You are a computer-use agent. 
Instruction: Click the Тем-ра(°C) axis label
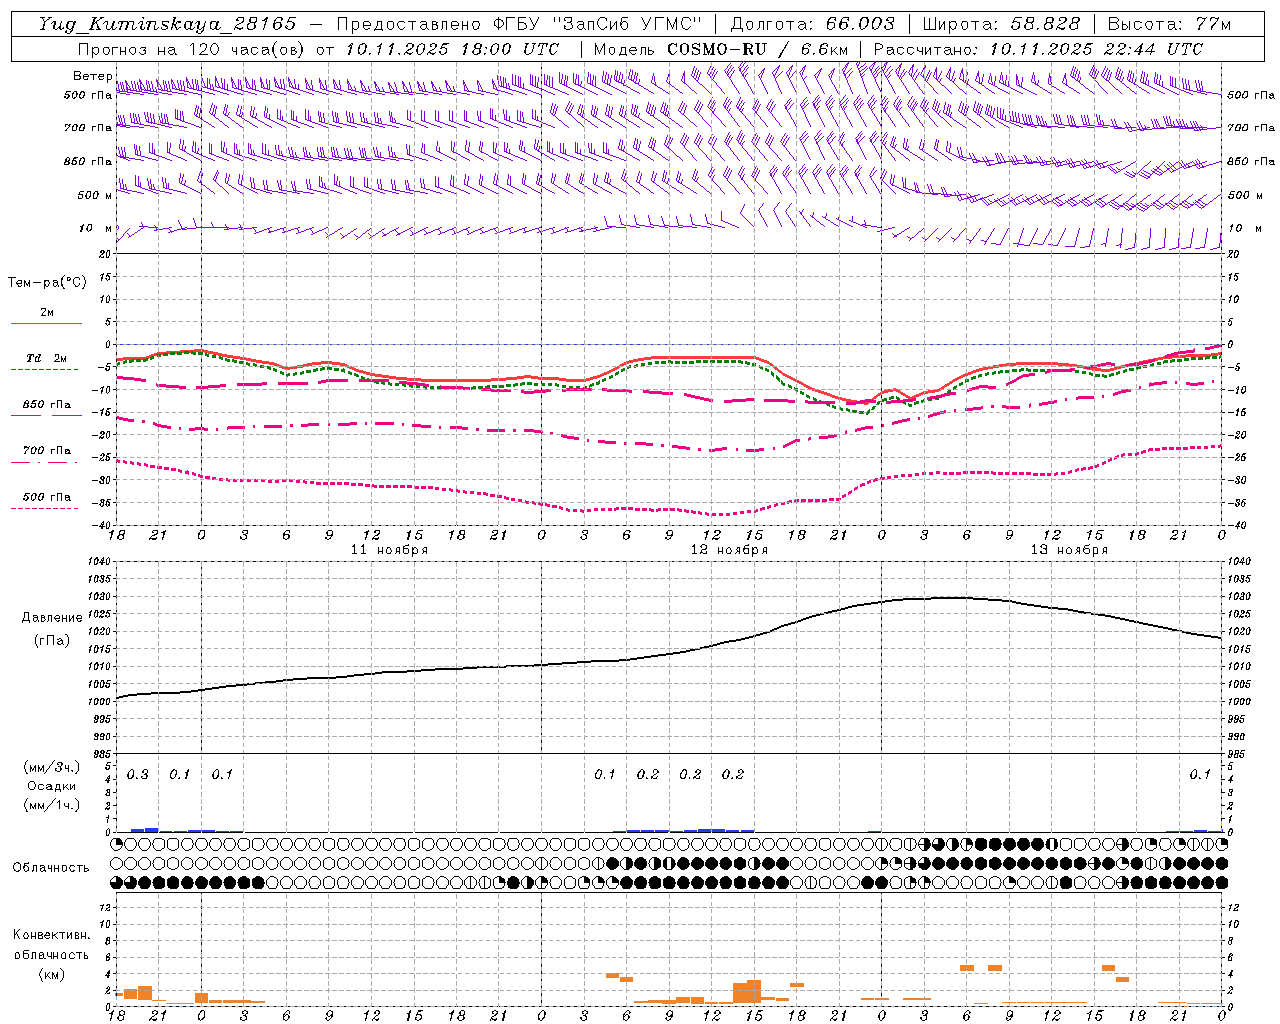47,283
